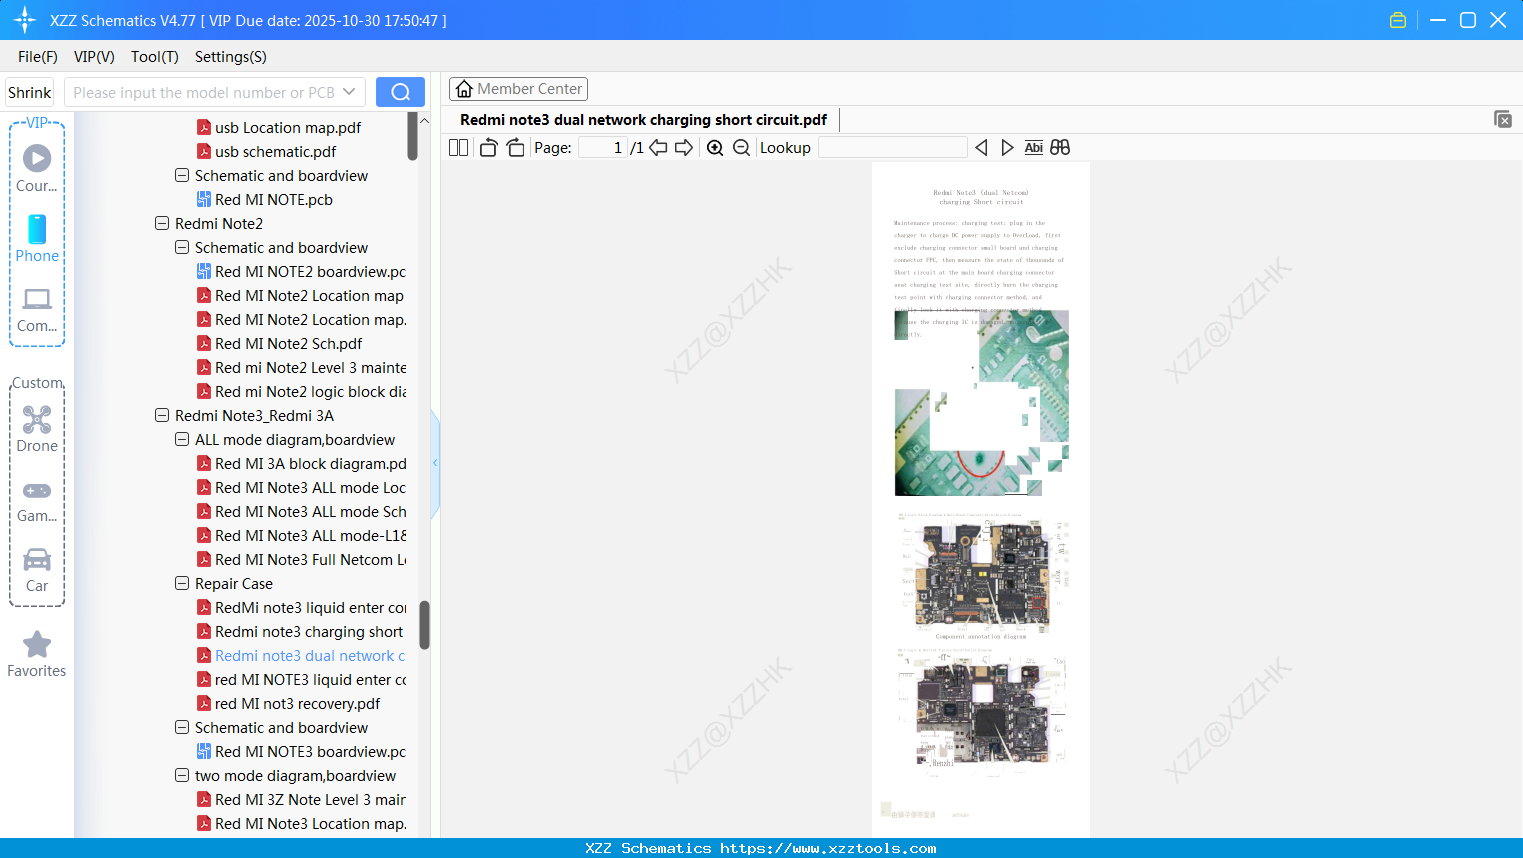Open usb schematic.pdf
The image size is (1523, 858).
[275, 151]
